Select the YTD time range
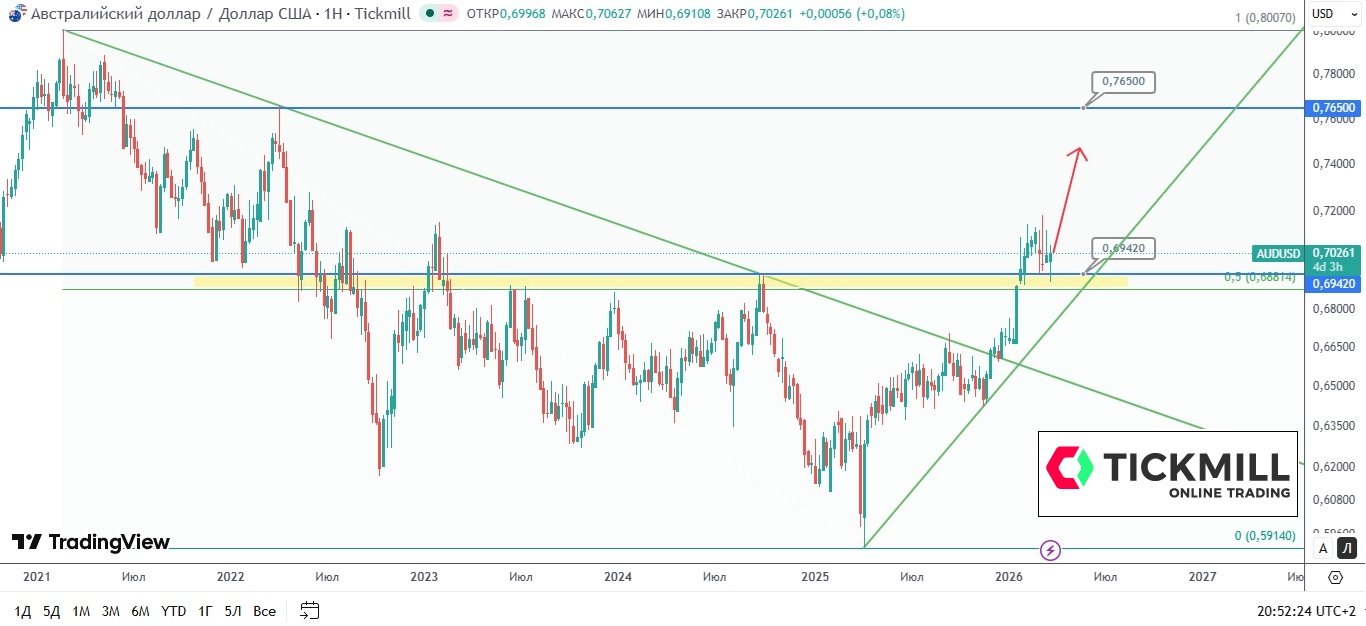The width and height of the screenshot is (1366, 626). coord(174,610)
